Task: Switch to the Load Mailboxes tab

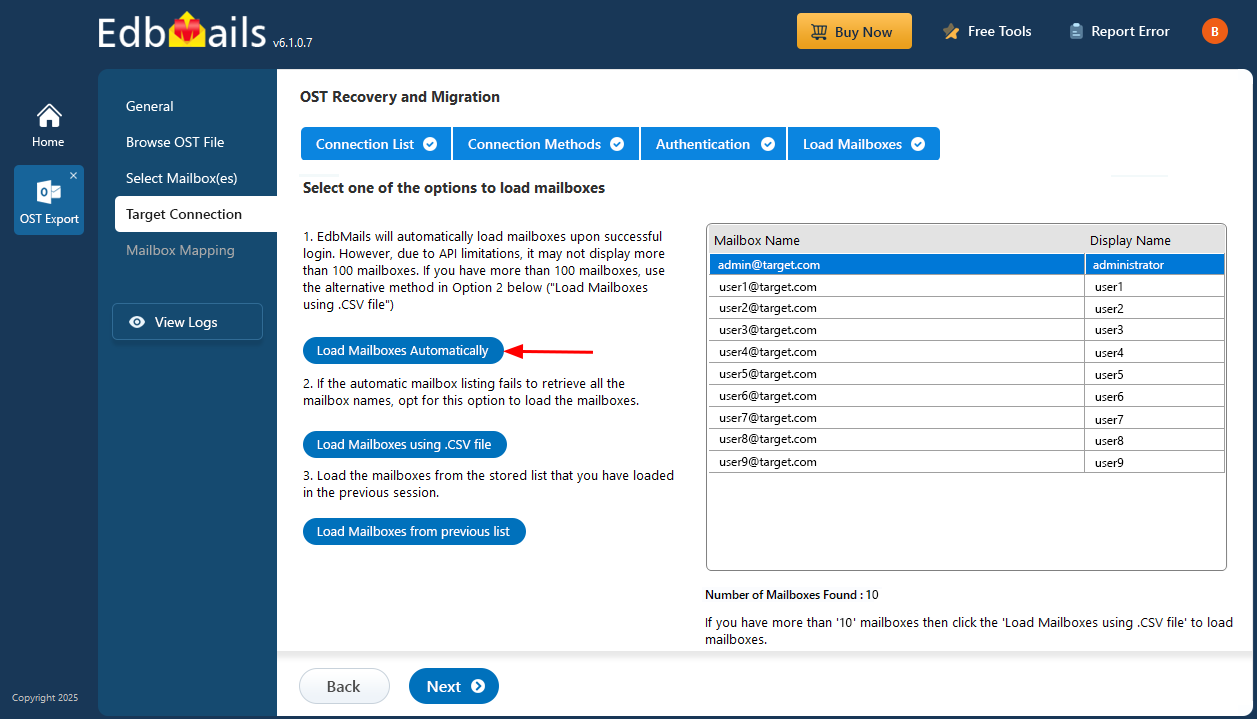Action: coord(864,144)
